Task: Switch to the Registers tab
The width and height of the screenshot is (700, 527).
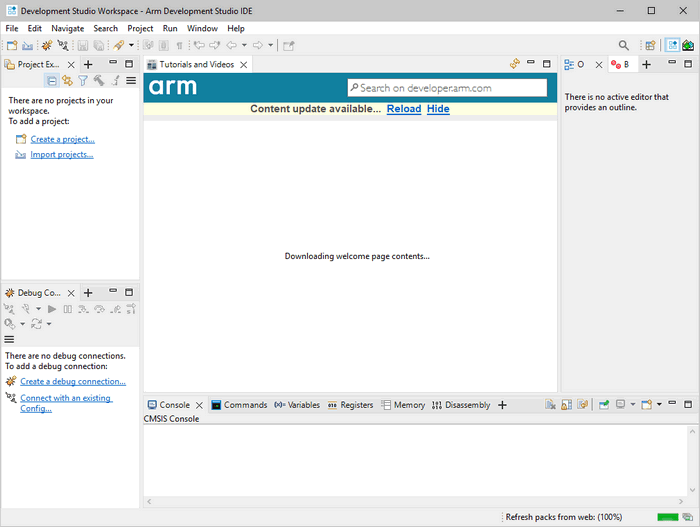Action: [350, 405]
